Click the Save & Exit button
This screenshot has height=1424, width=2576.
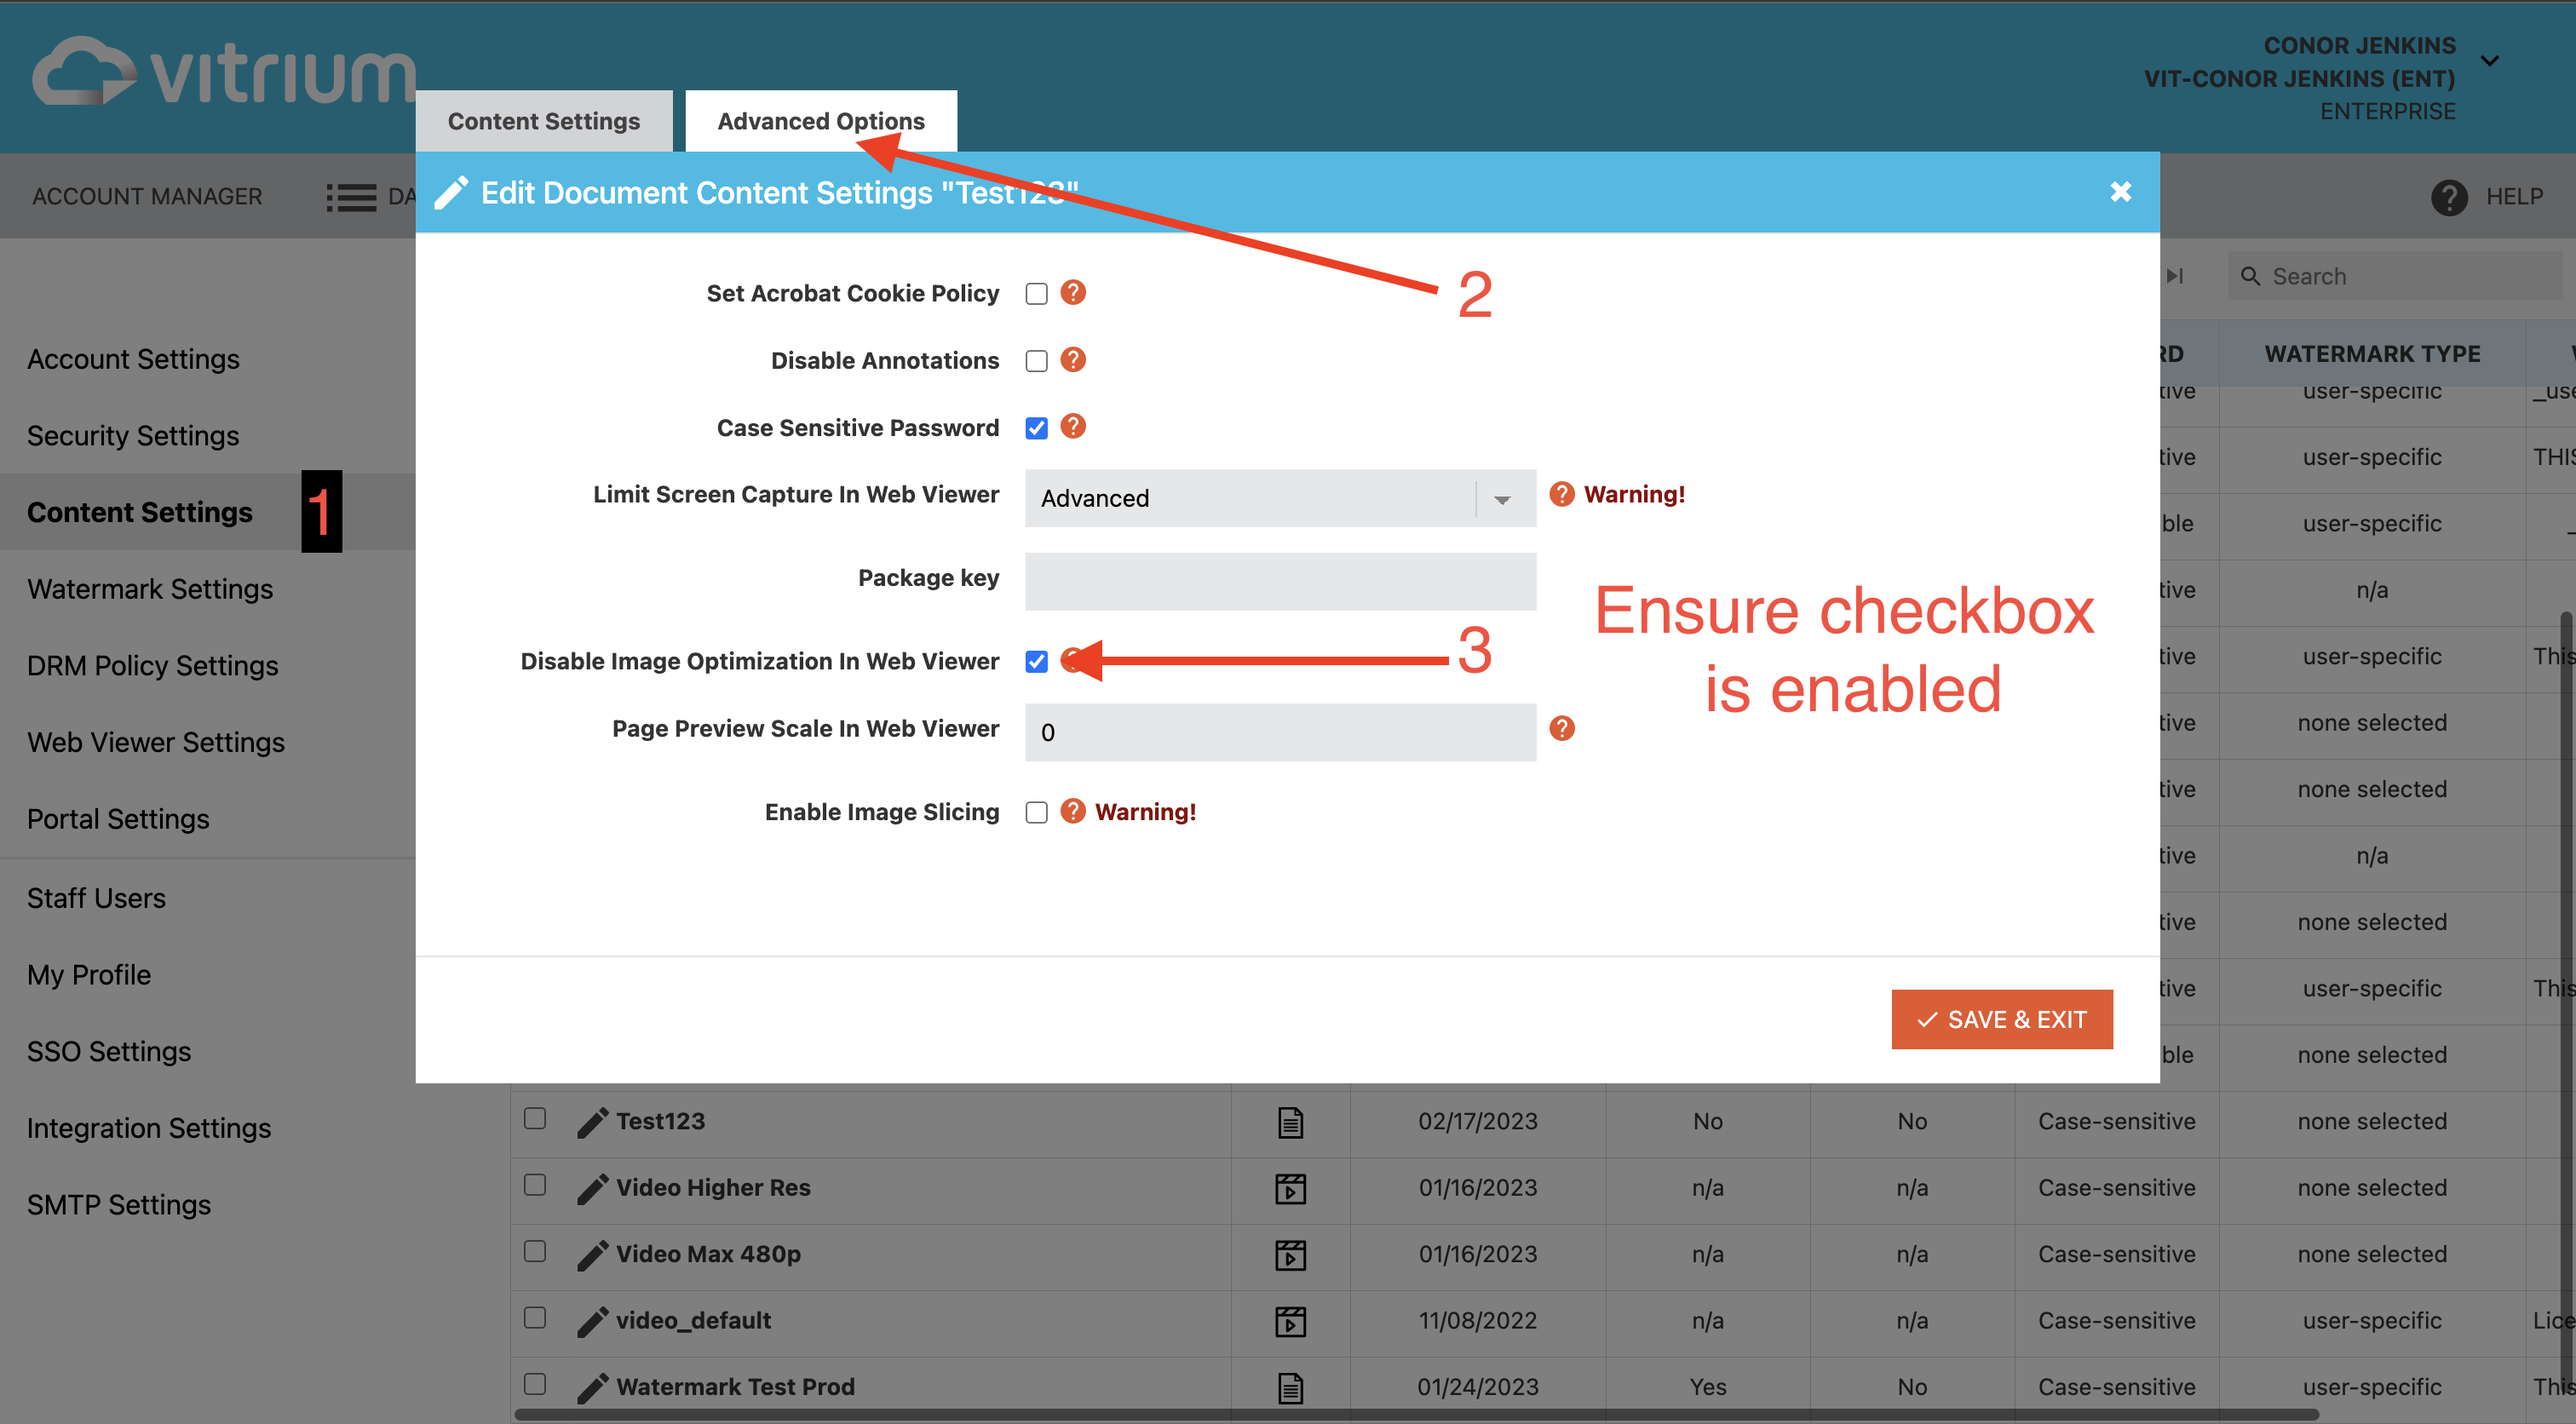[x=2001, y=1019]
